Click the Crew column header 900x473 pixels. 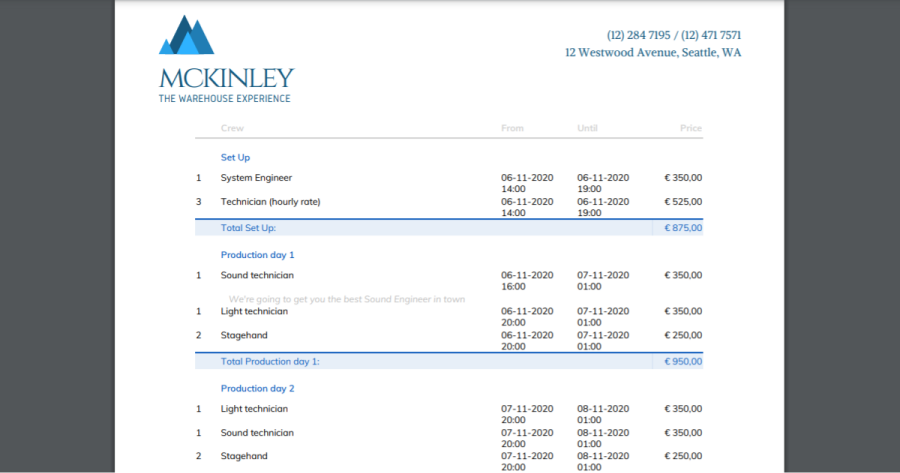pos(232,128)
